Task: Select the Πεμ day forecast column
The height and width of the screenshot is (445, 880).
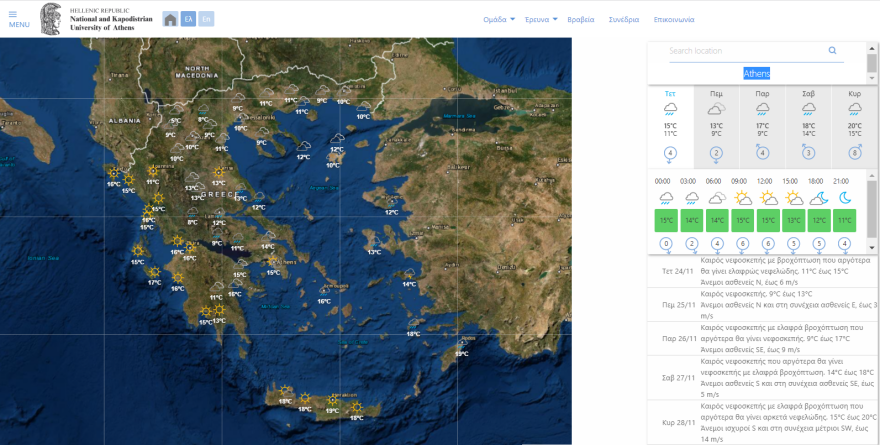Action: click(x=716, y=125)
